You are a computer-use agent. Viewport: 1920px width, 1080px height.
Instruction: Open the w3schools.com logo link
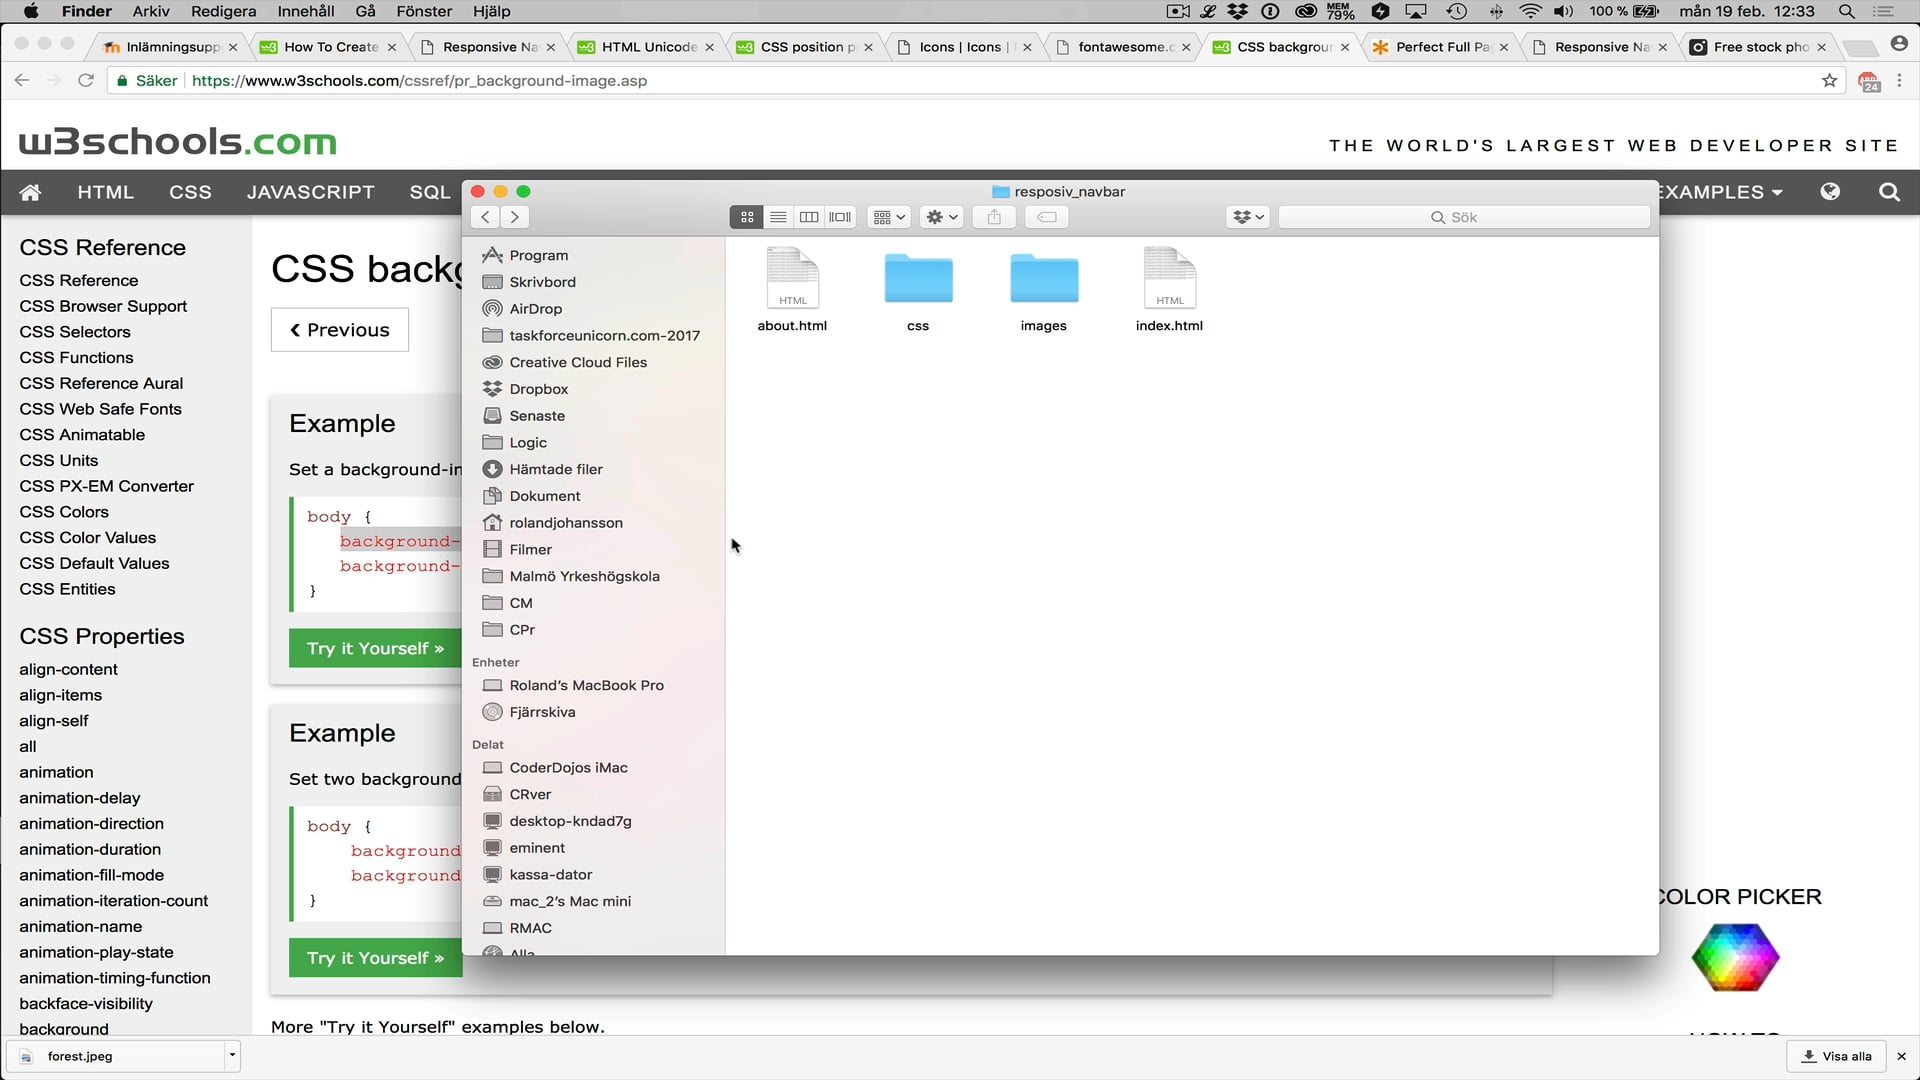[178, 142]
